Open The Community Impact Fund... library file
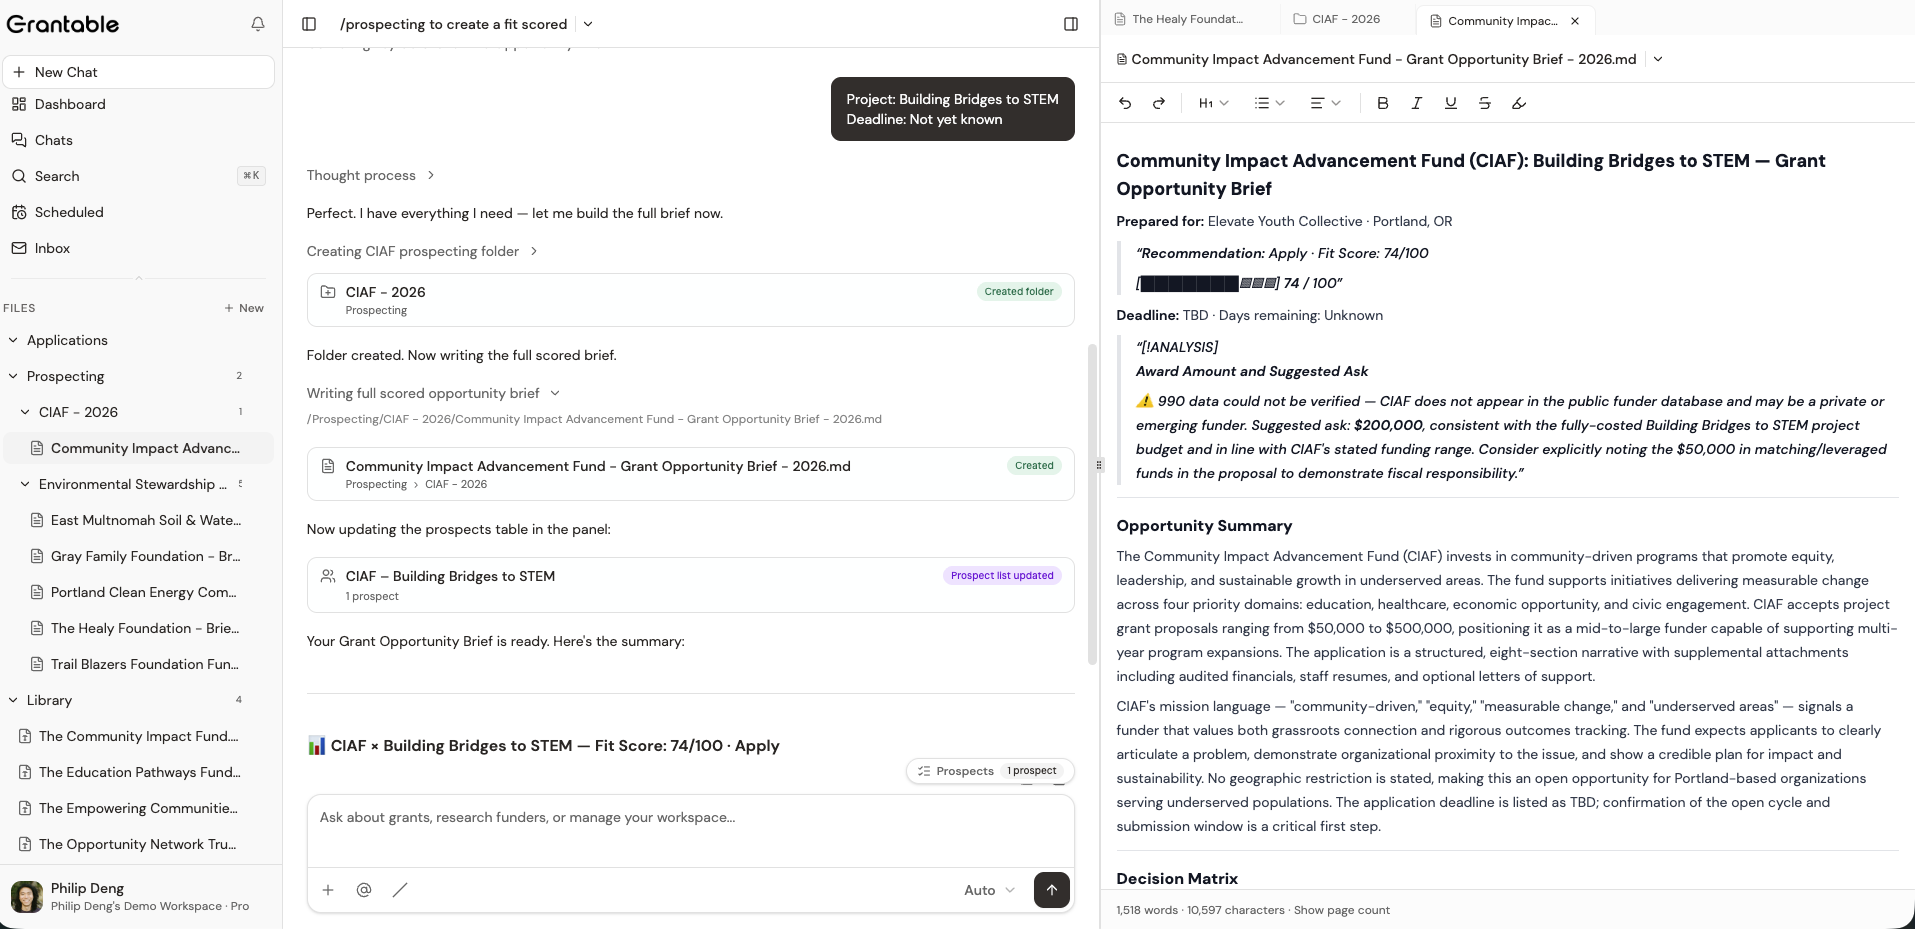Image resolution: width=1915 pixels, height=929 pixels. (139, 736)
